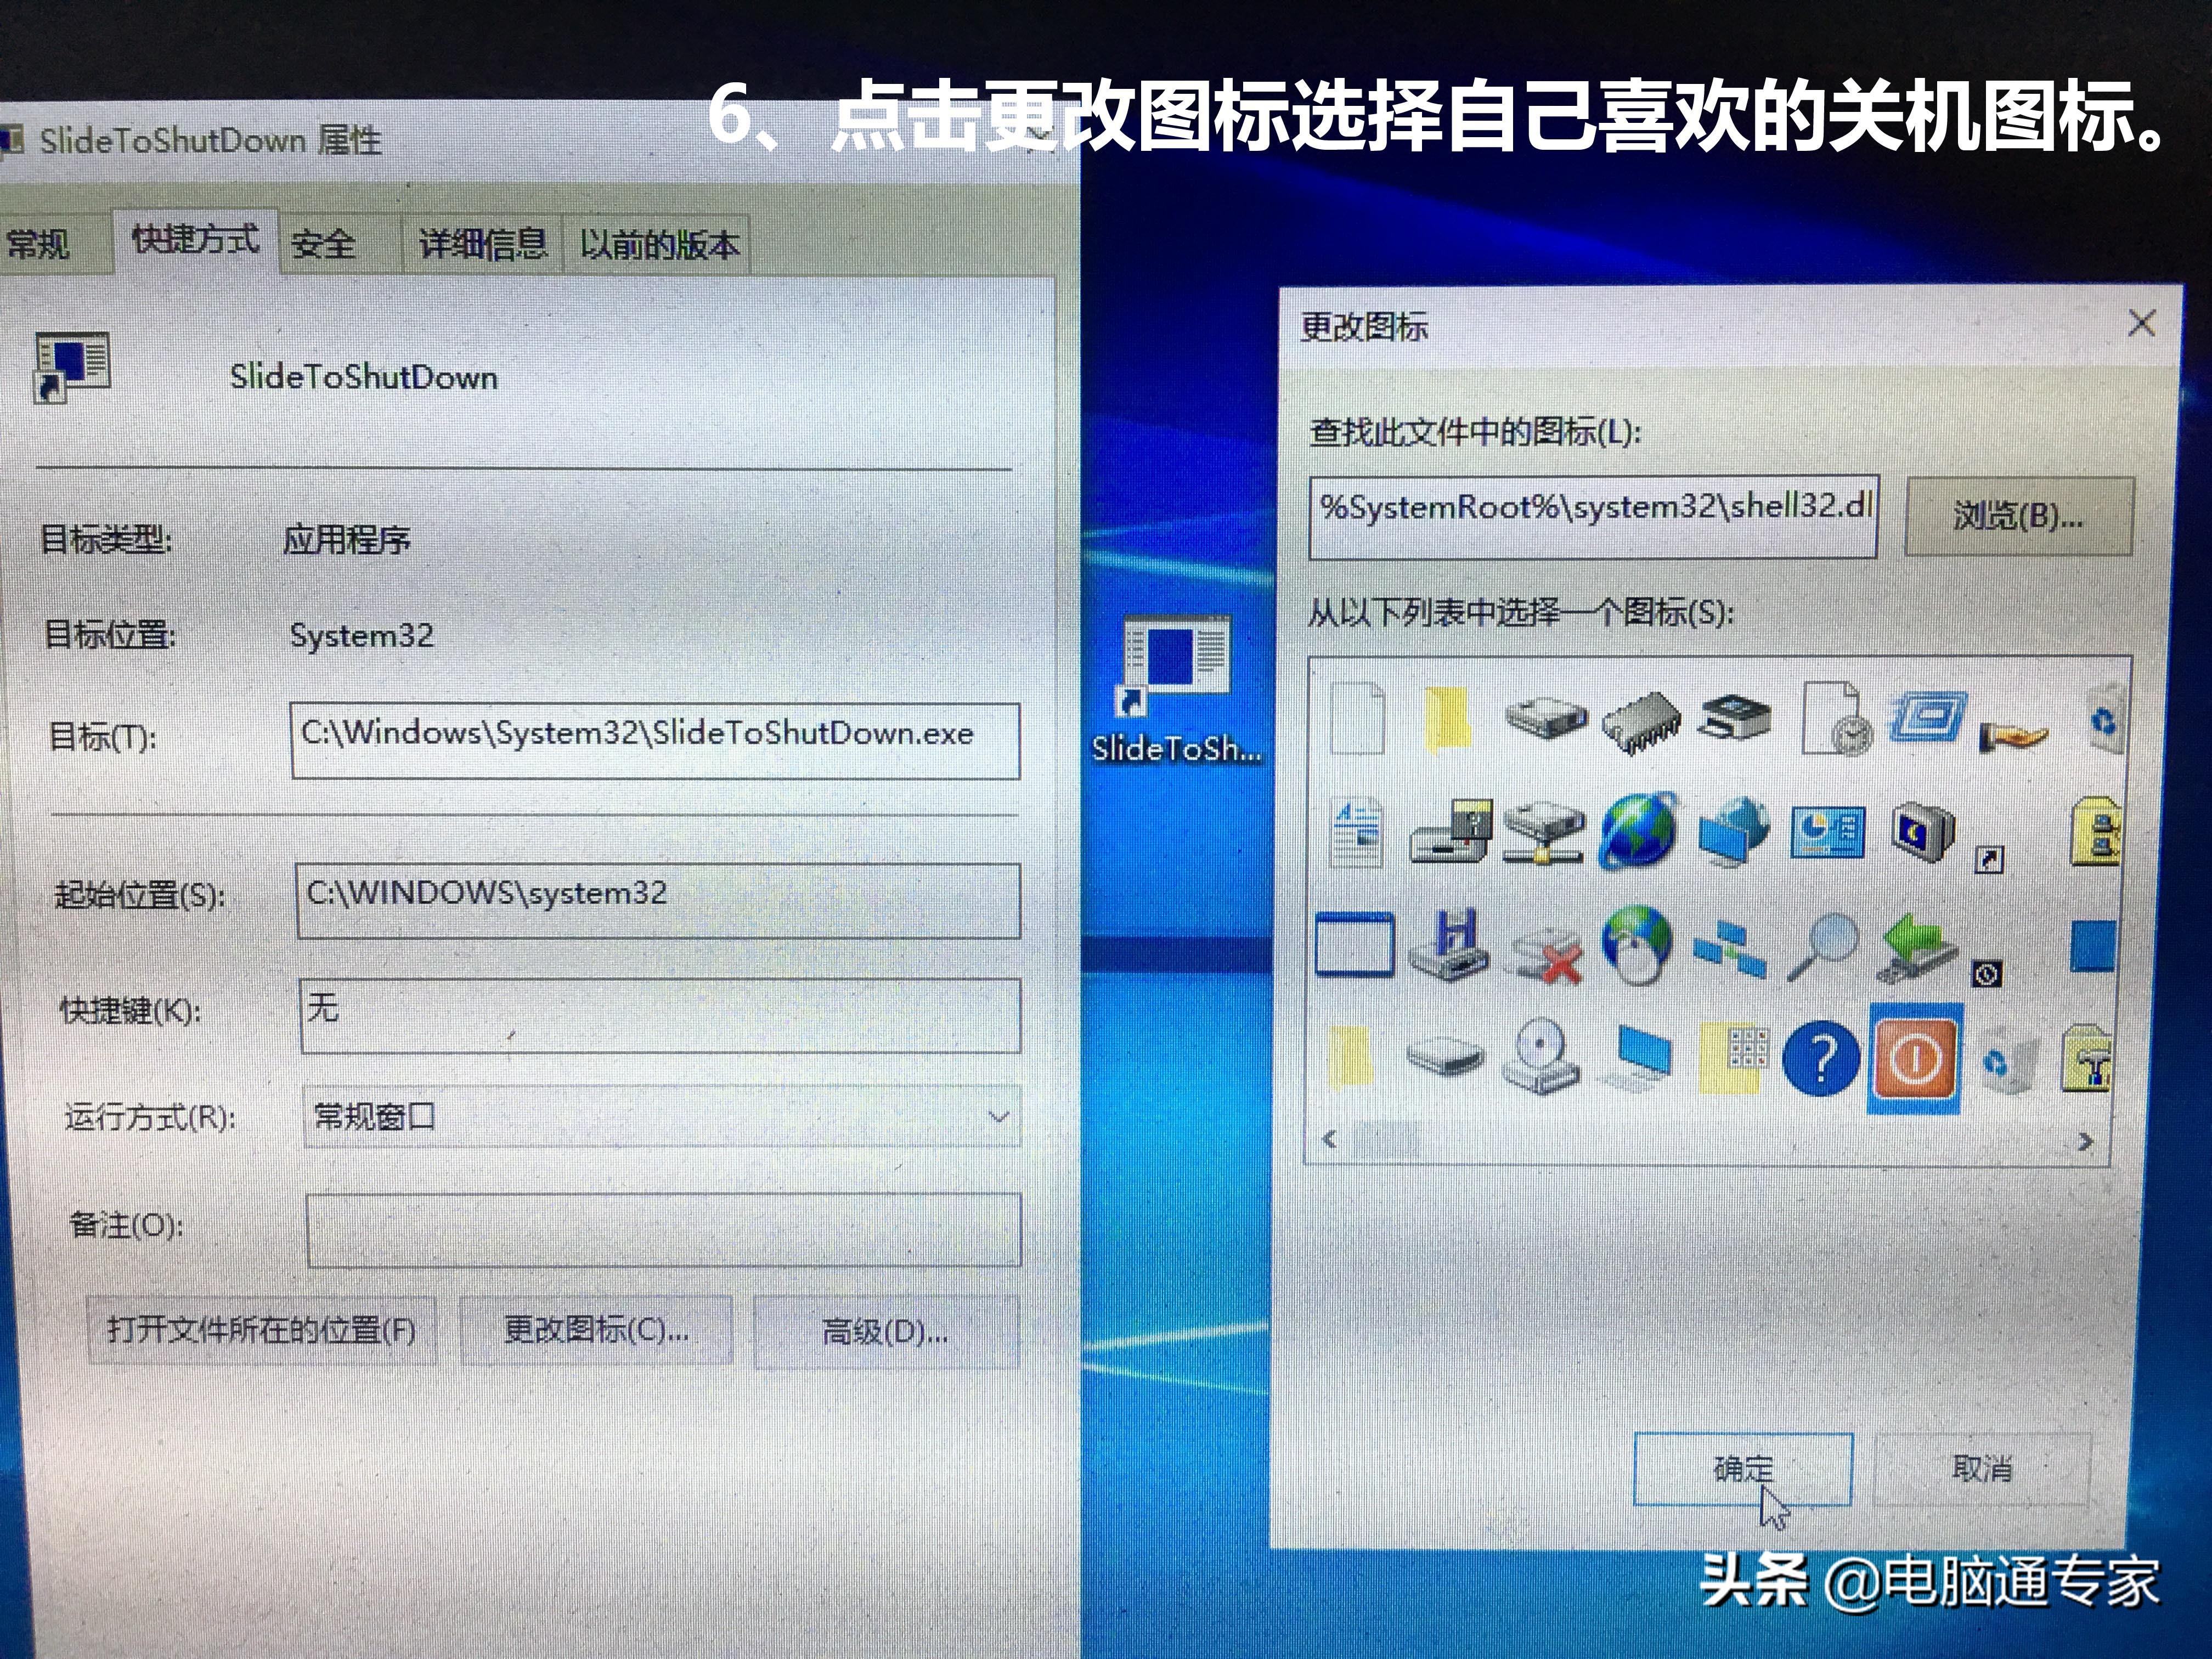The width and height of the screenshot is (2212, 1659).
Task: Select the monitor with crescent moon icon
Action: [1923, 832]
